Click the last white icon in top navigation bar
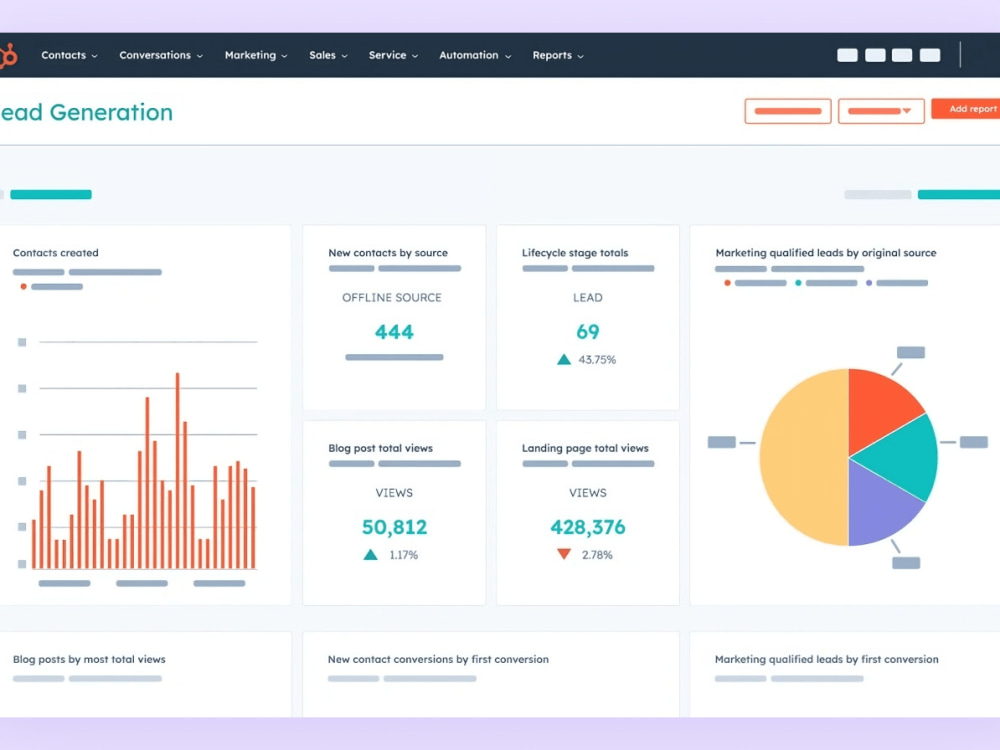The width and height of the screenshot is (1000, 750). [x=930, y=55]
